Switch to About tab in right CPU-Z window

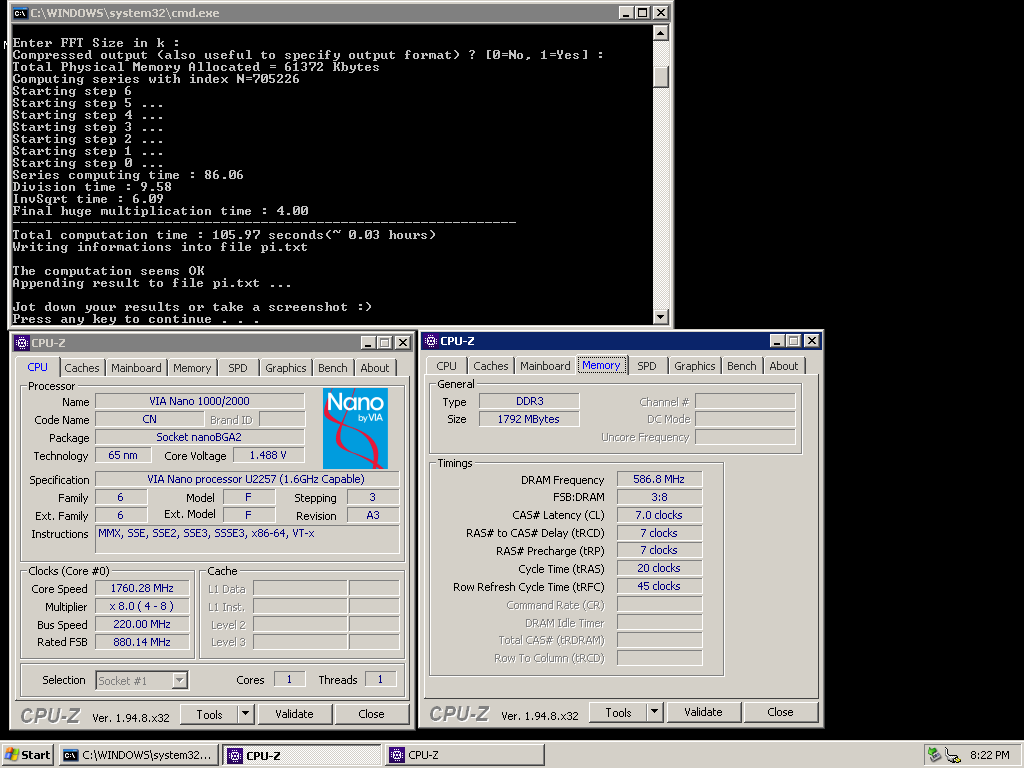click(784, 366)
